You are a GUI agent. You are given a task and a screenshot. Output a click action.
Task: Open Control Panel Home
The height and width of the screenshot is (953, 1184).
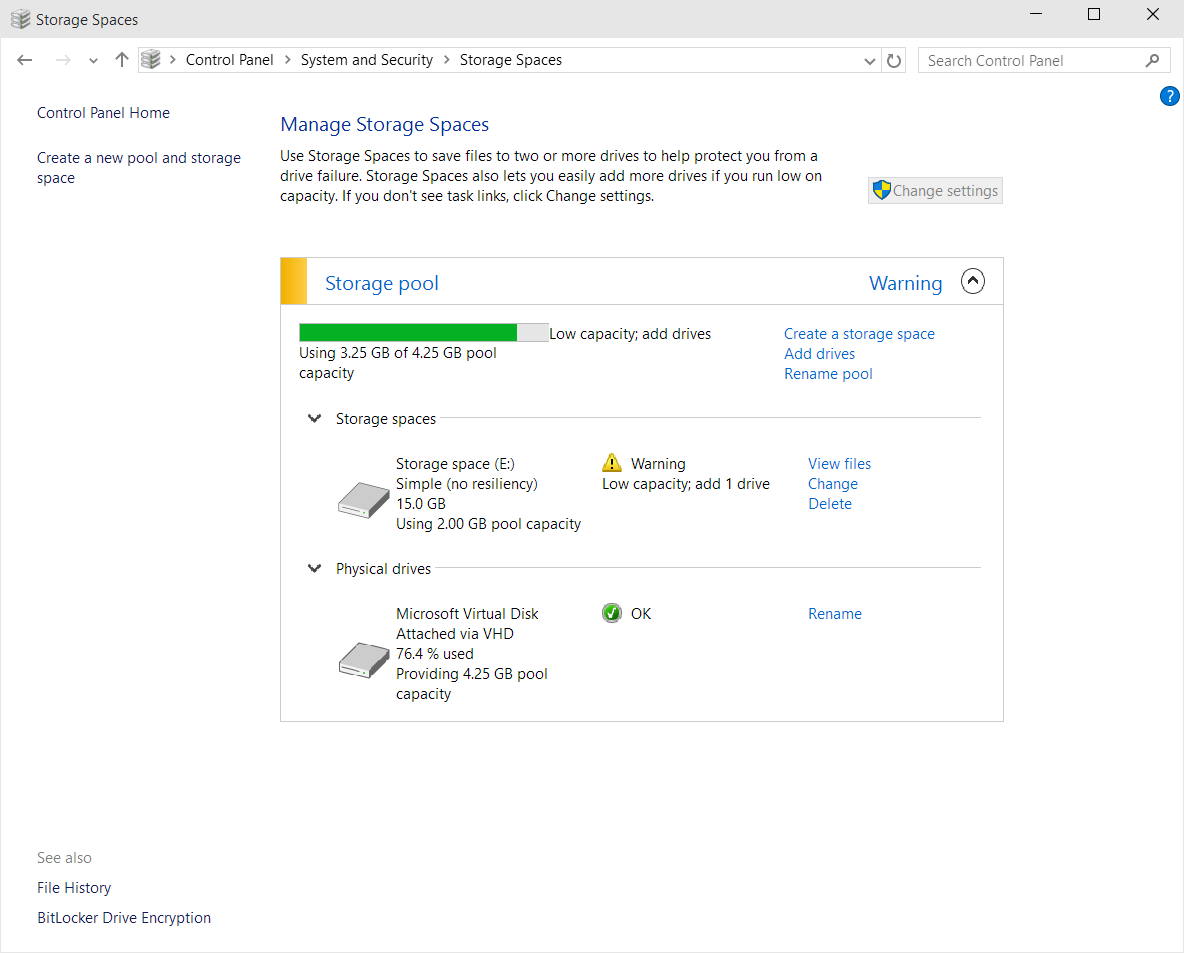tap(103, 113)
